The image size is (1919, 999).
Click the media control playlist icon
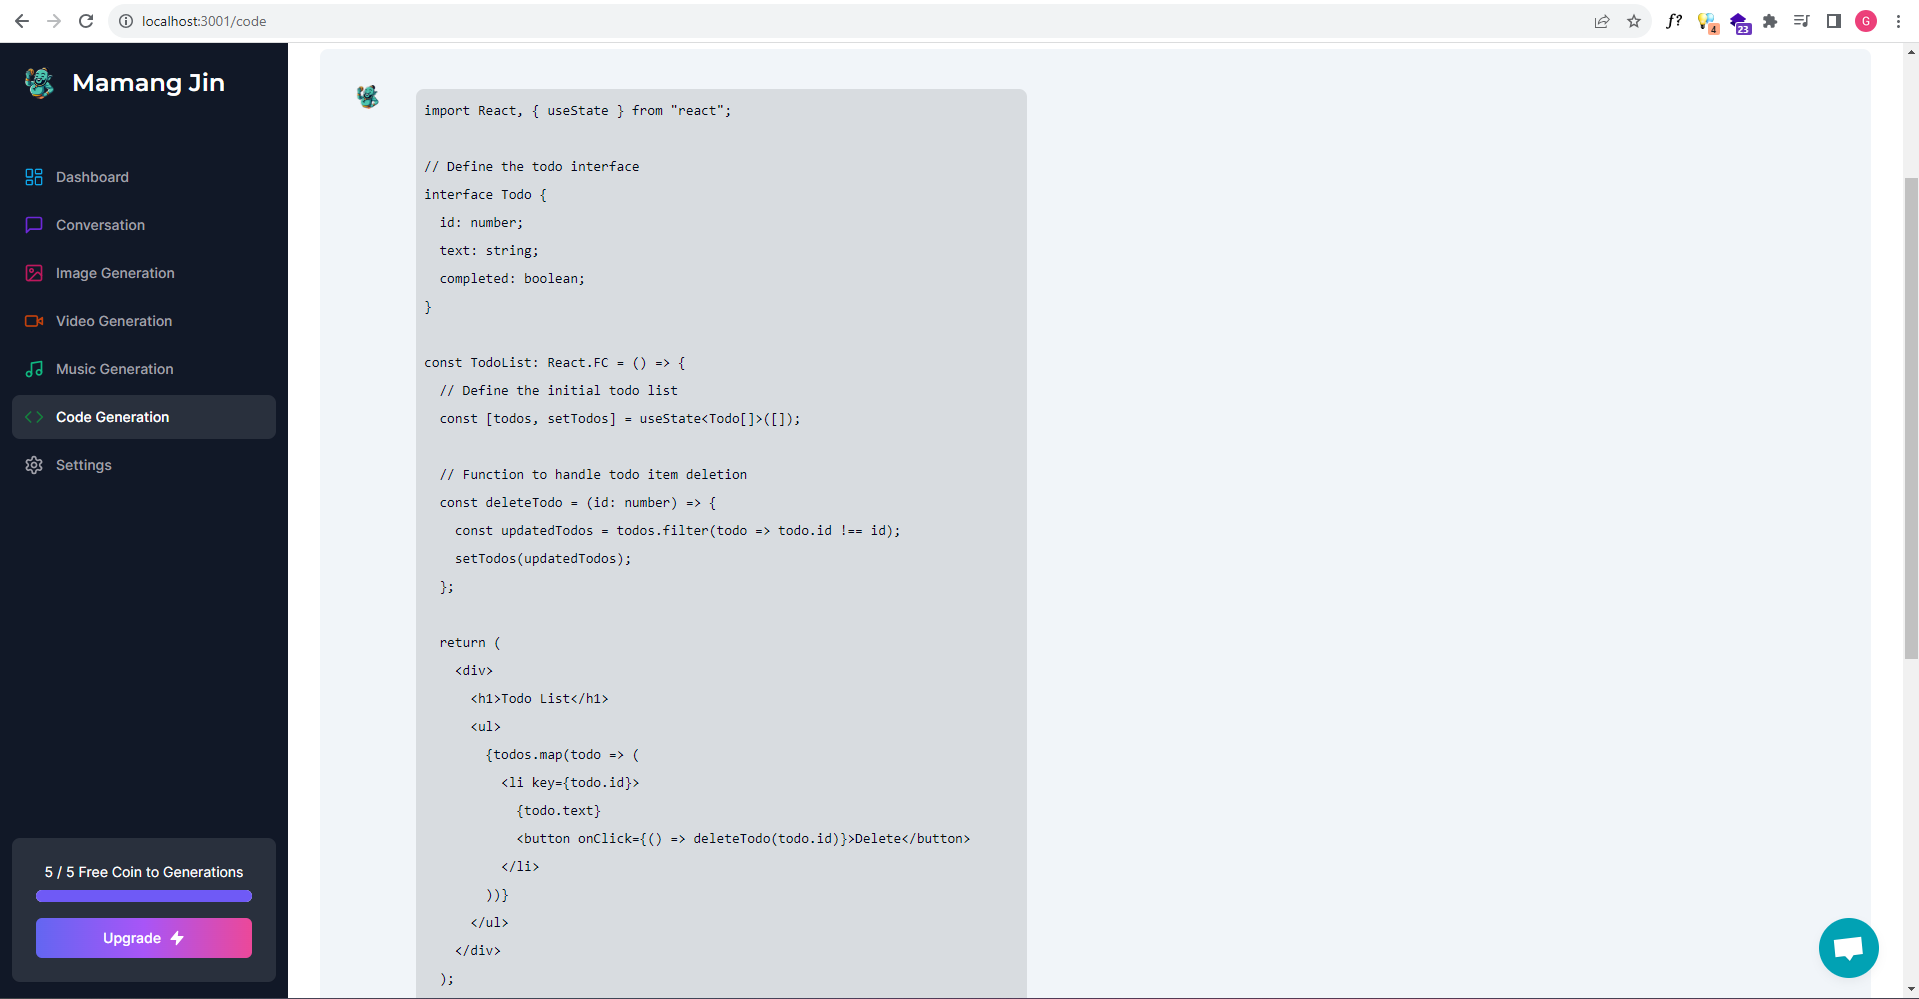click(x=1802, y=21)
